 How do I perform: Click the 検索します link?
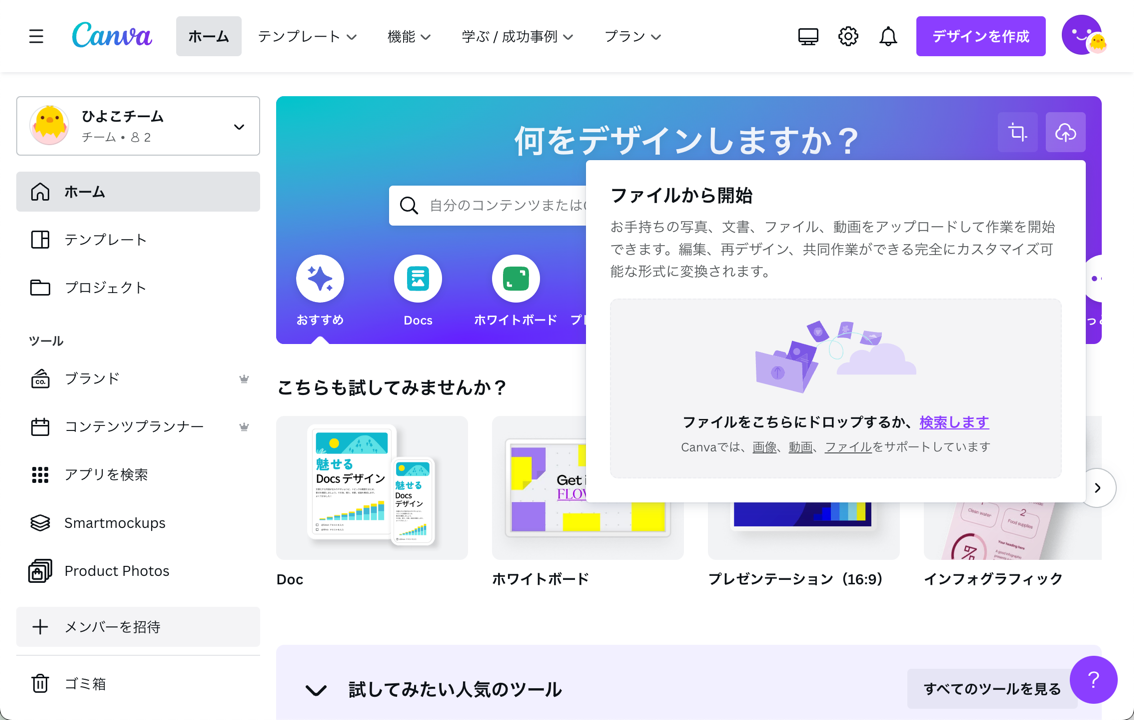pyautogui.click(x=954, y=422)
